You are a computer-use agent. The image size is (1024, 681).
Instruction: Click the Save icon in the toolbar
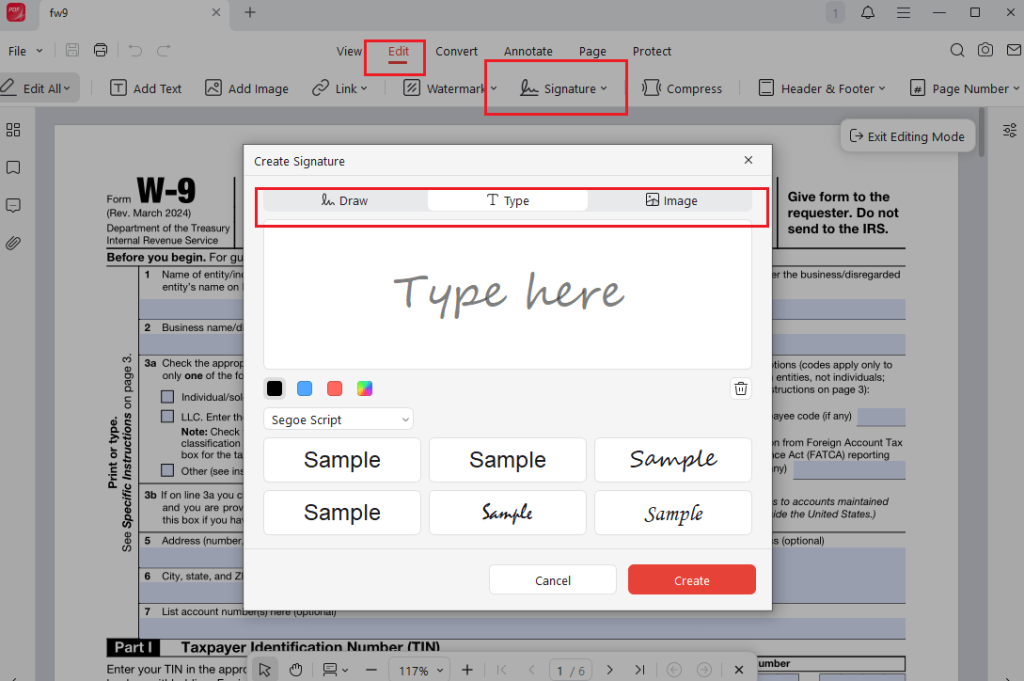(x=72, y=50)
